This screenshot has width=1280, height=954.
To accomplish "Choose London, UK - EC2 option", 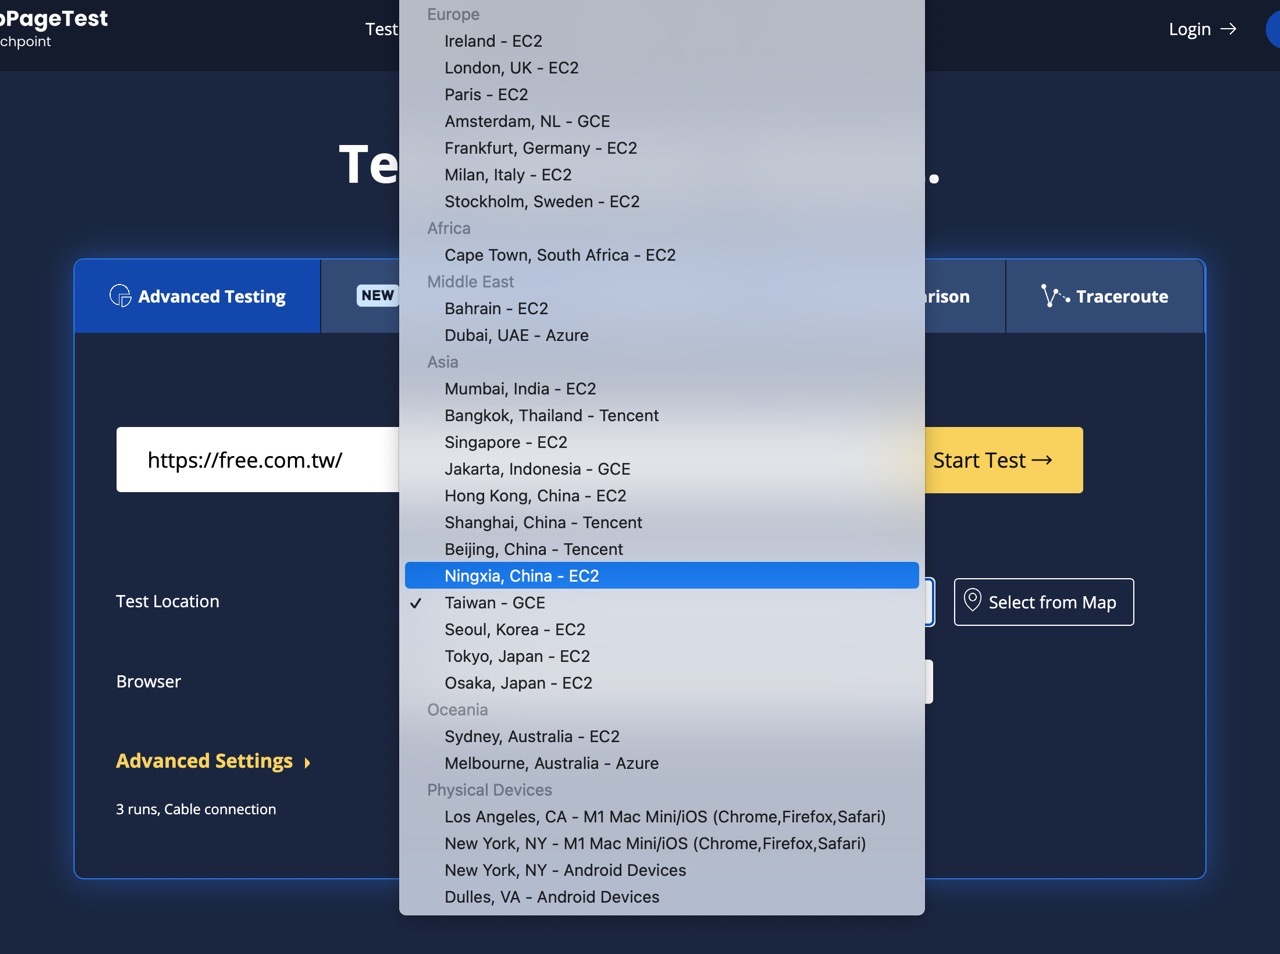I will click(x=662, y=68).
